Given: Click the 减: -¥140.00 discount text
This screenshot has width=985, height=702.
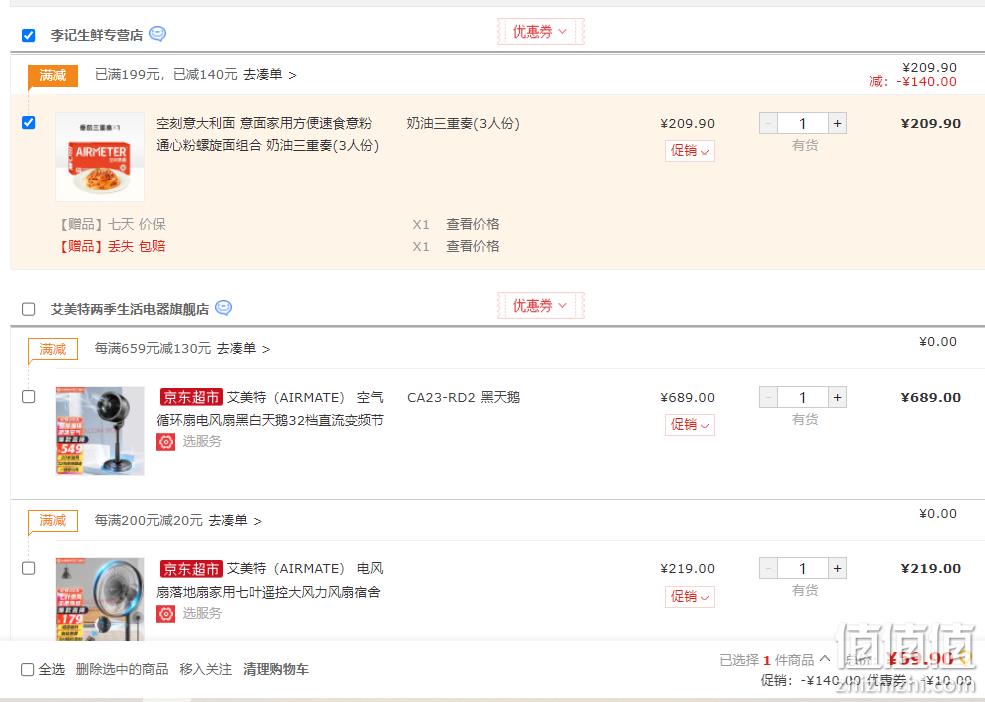Looking at the screenshot, I should [x=913, y=82].
